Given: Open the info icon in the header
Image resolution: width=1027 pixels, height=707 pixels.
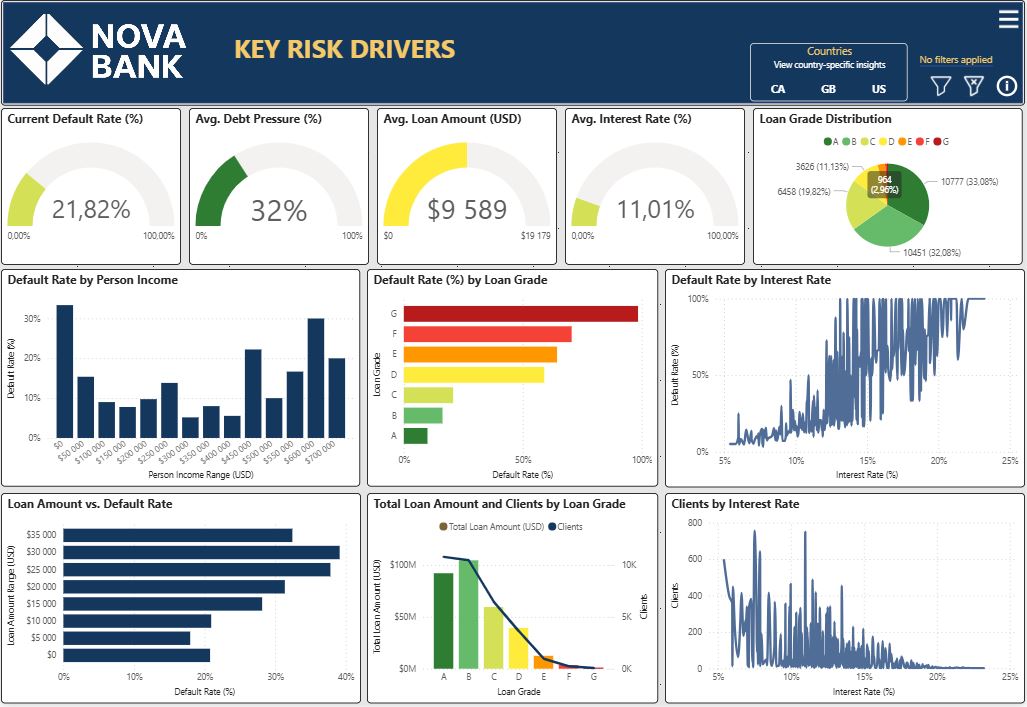Looking at the screenshot, I should point(1006,86).
